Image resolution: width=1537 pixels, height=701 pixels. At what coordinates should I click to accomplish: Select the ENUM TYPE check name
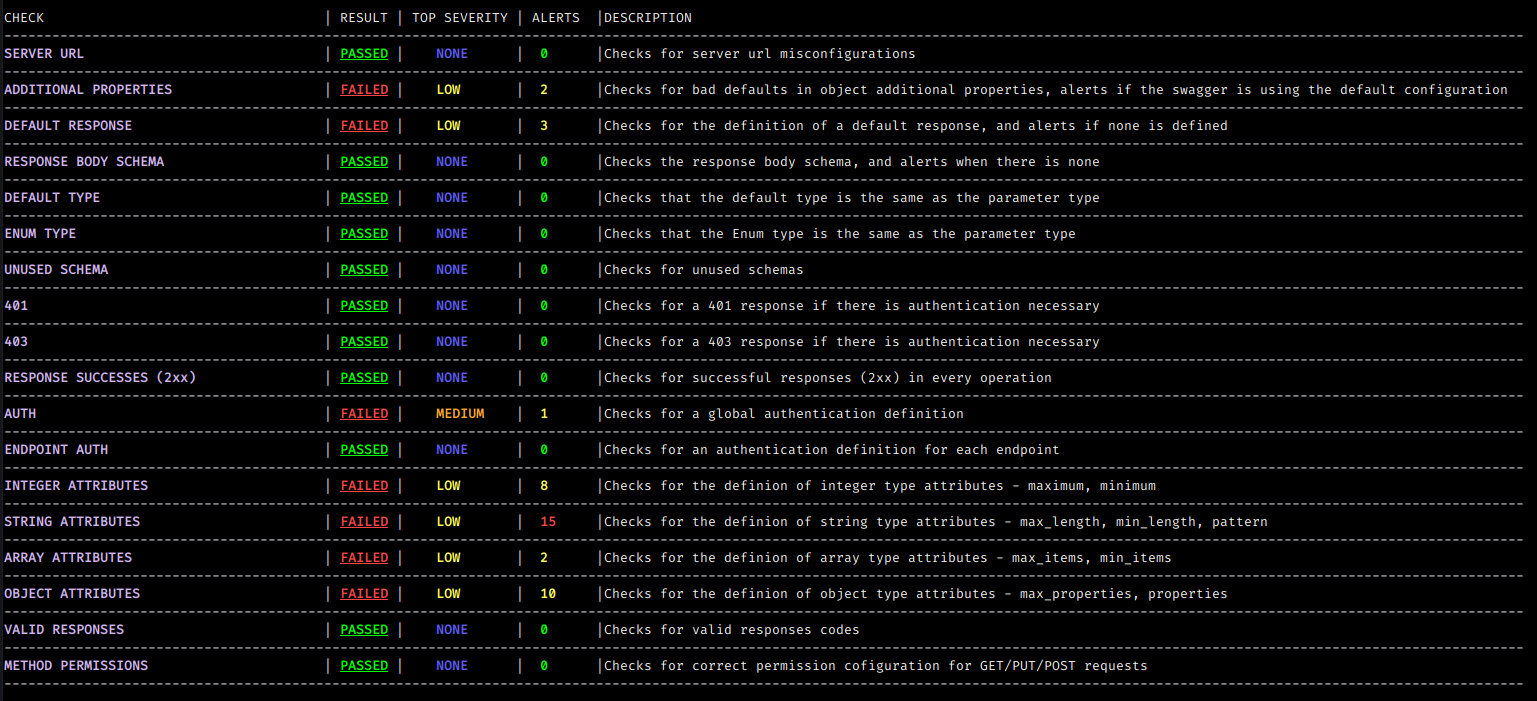40,234
